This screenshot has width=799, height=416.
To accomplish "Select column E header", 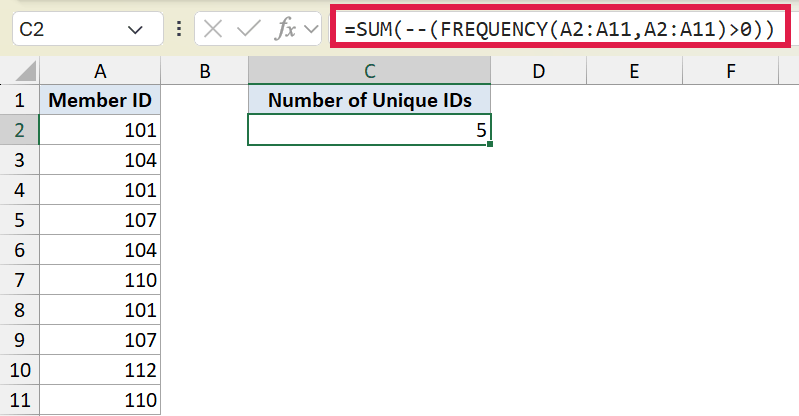I will pos(634,71).
